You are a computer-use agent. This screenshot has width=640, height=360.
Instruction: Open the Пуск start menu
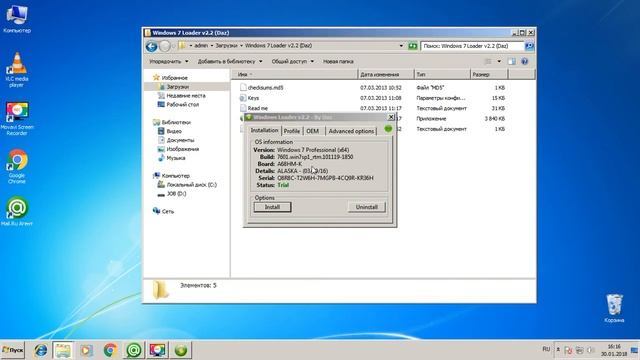[13, 350]
